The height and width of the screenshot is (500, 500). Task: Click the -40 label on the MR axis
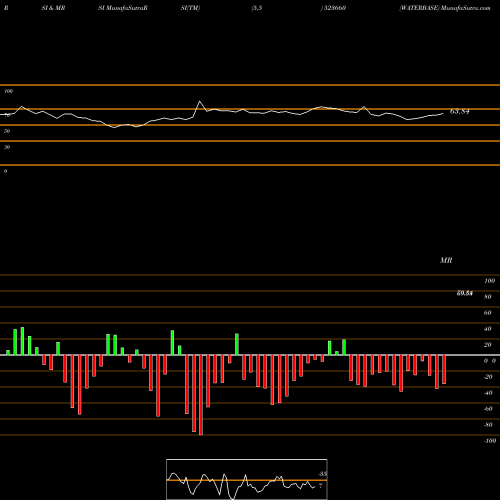[488, 393]
